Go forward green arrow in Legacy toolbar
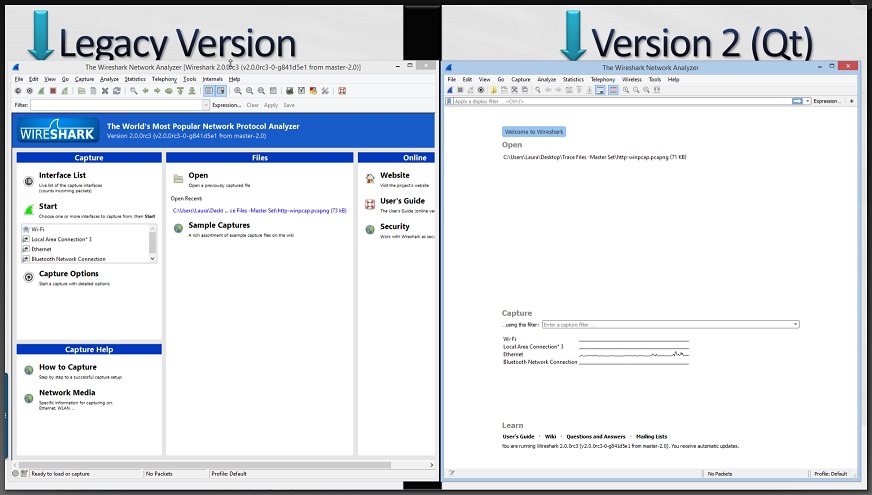 (x=157, y=91)
